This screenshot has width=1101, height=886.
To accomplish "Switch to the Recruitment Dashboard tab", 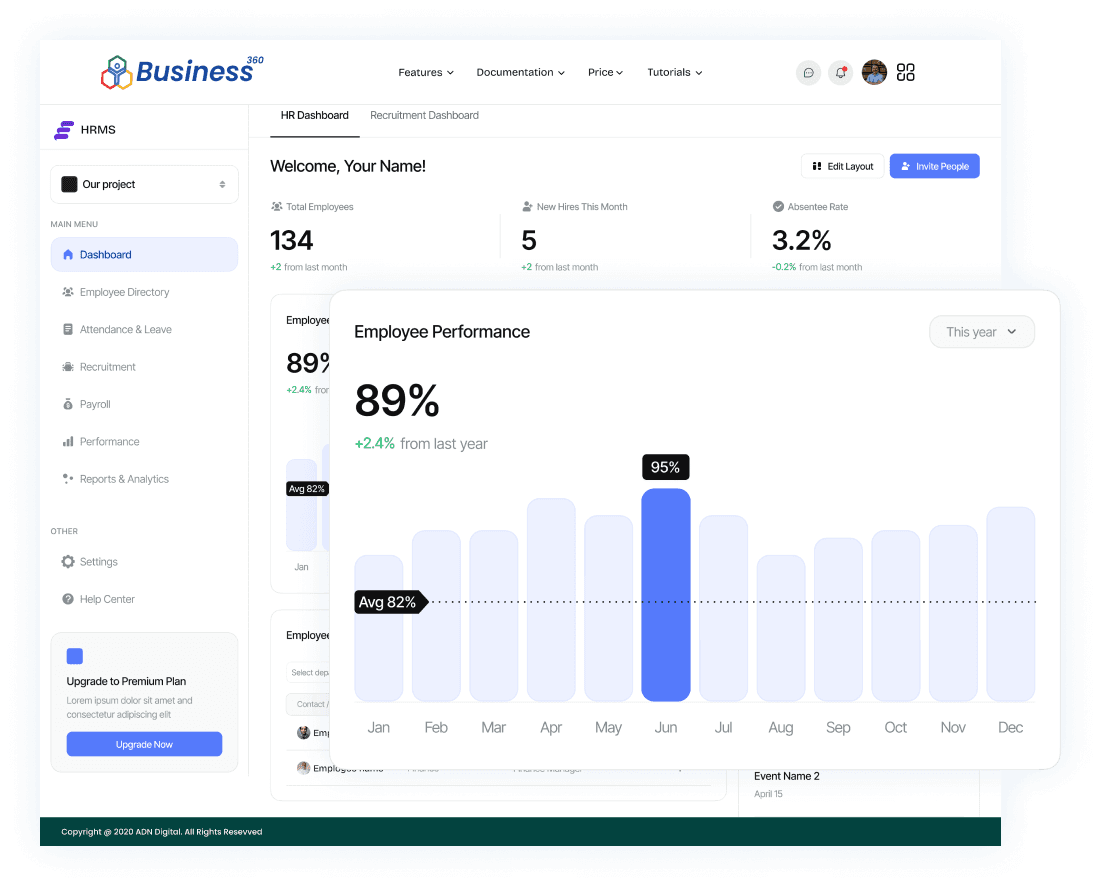I will pos(424,115).
